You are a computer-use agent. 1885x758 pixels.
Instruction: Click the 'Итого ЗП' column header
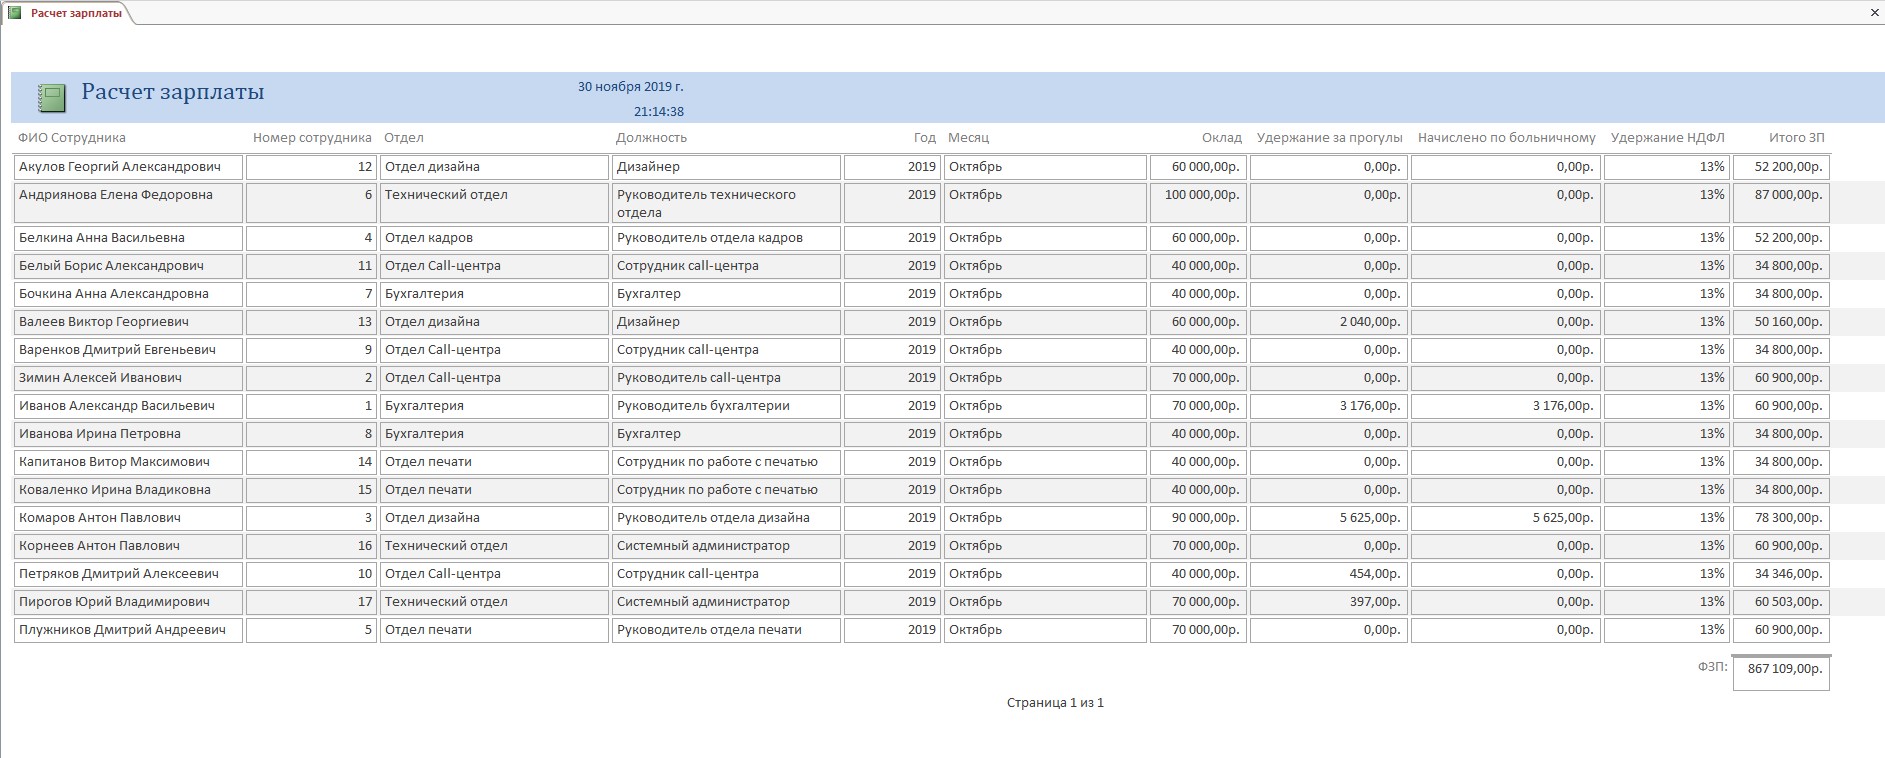(x=1797, y=138)
